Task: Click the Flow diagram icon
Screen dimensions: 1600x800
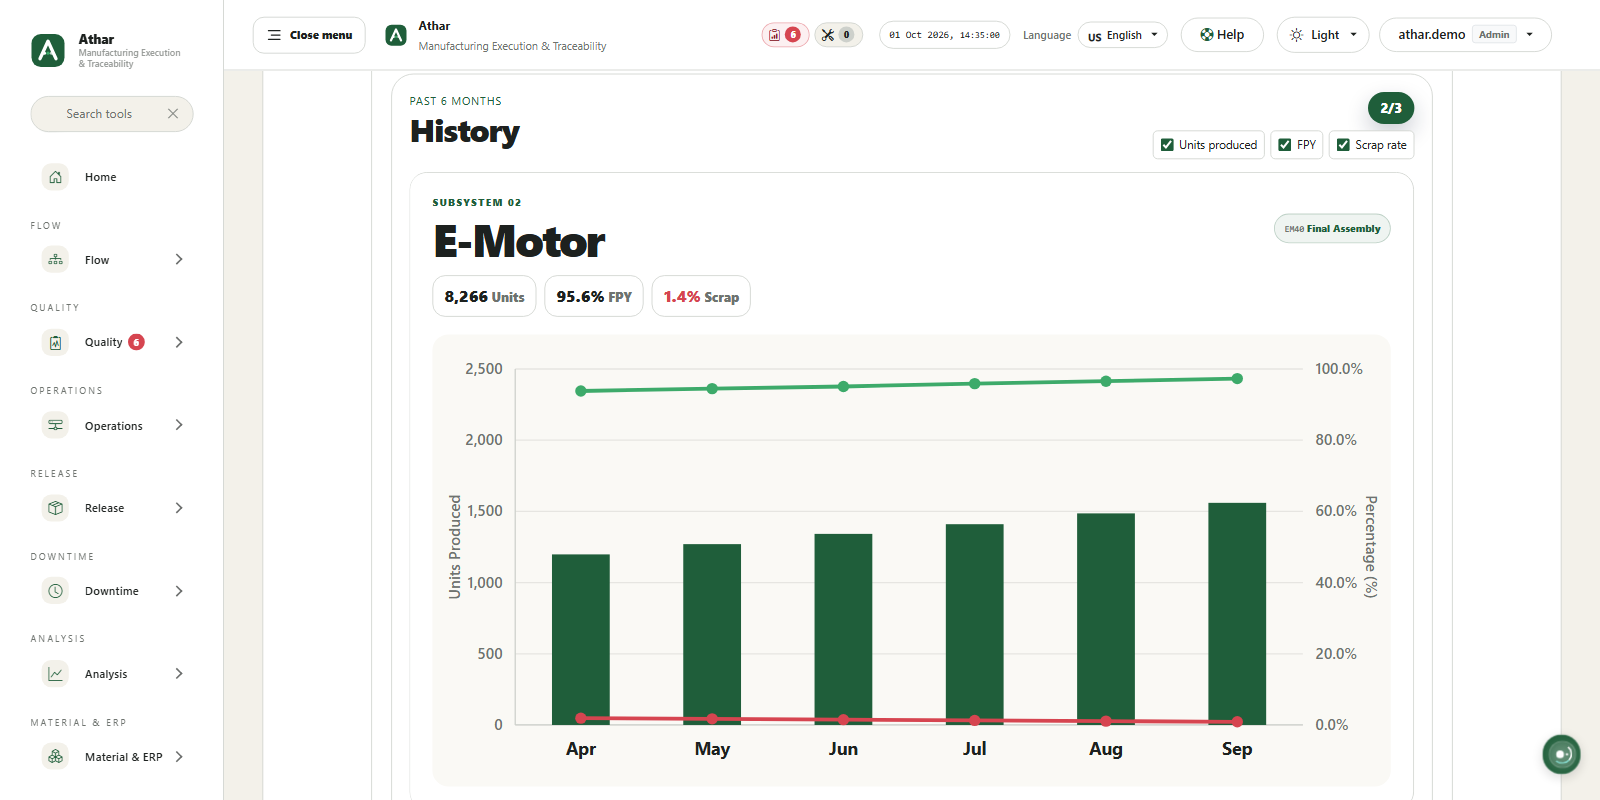Action: 56,260
